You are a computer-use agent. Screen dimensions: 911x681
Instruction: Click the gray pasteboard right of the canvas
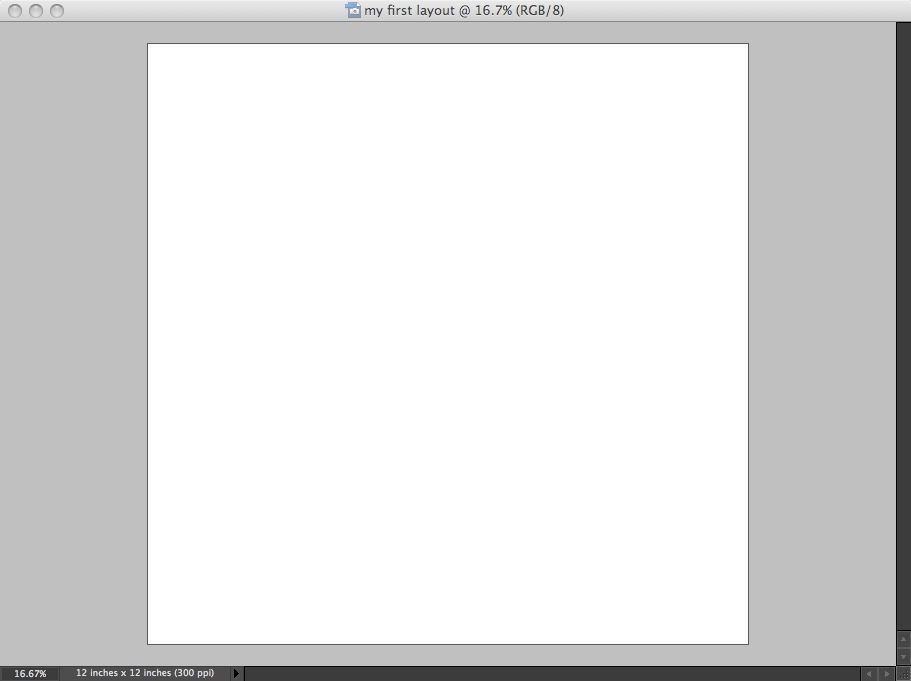click(821, 344)
